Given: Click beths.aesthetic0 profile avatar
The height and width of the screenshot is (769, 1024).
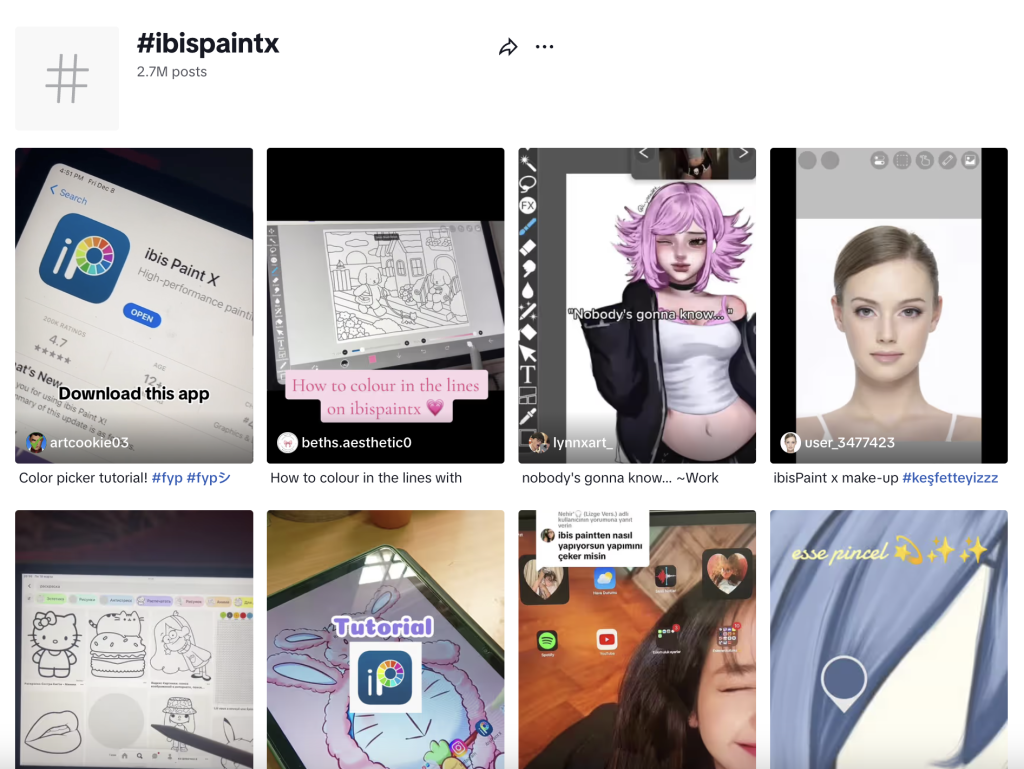Looking at the screenshot, I should [288, 442].
